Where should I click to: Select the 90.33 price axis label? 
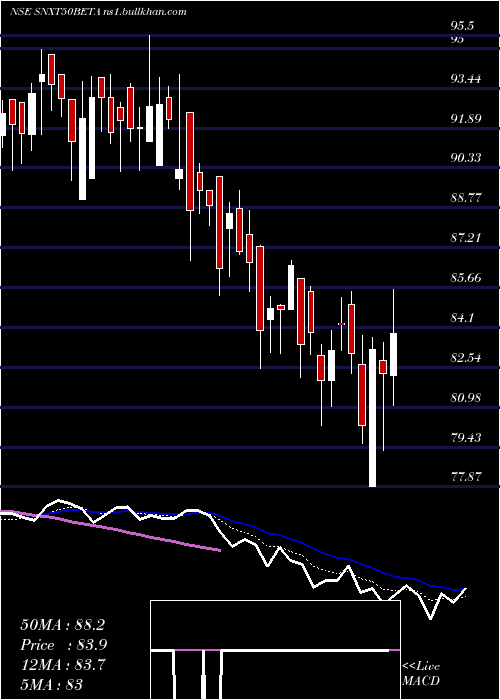[466, 158]
